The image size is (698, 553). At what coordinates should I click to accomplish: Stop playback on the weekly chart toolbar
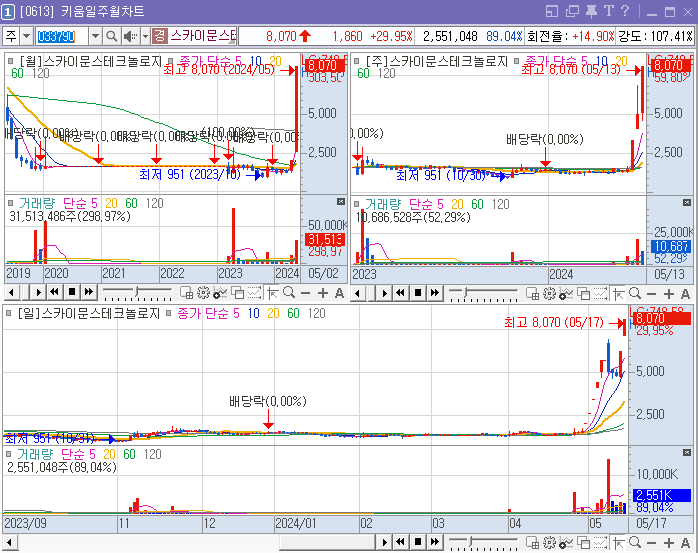[418, 293]
